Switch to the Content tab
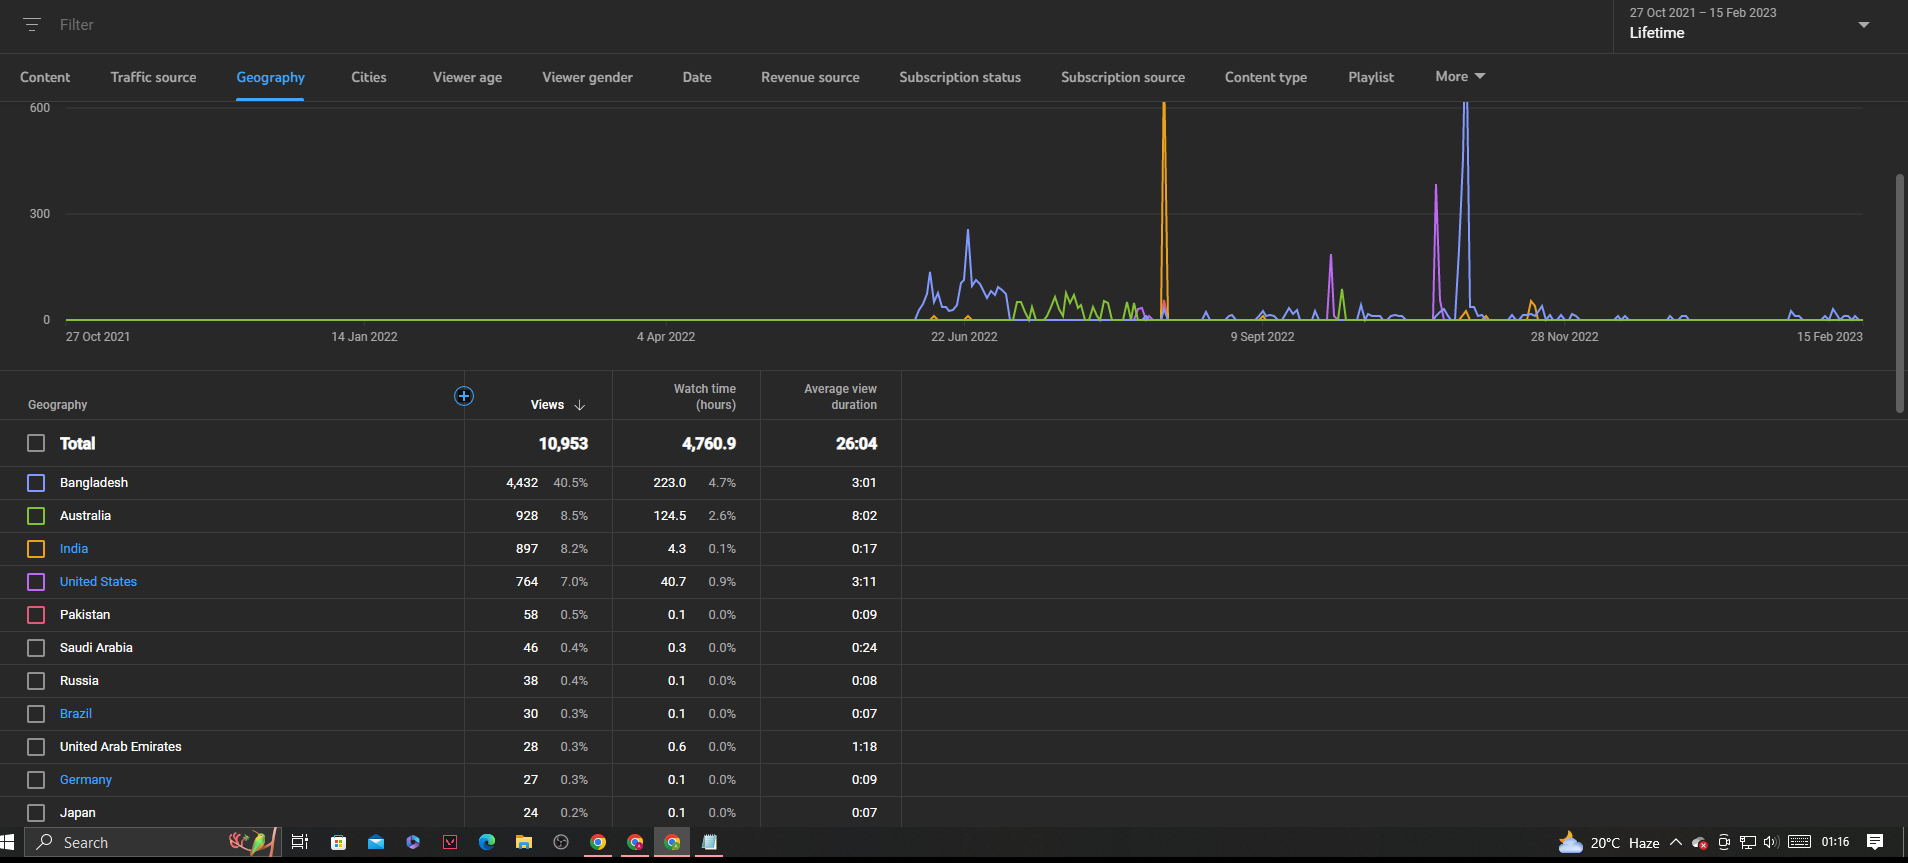This screenshot has width=1908, height=863. [x=45, y=77]
